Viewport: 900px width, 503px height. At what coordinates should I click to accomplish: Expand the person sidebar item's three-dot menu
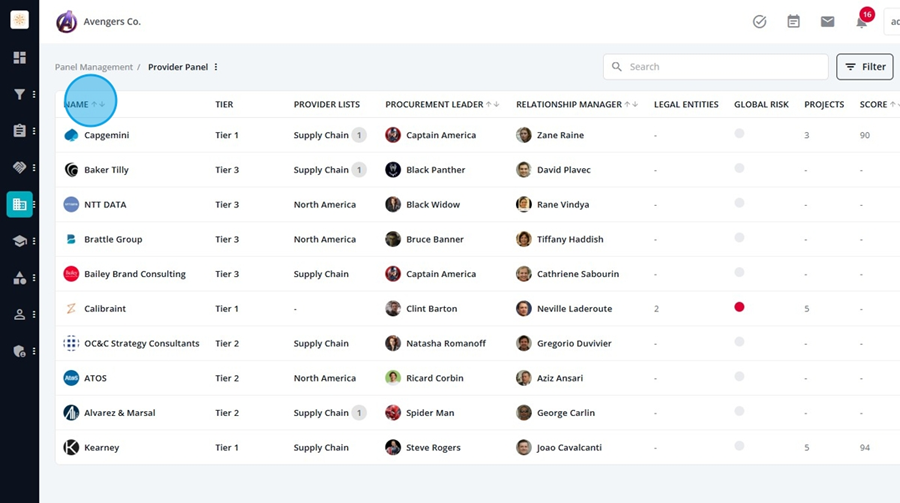(34, 314)
